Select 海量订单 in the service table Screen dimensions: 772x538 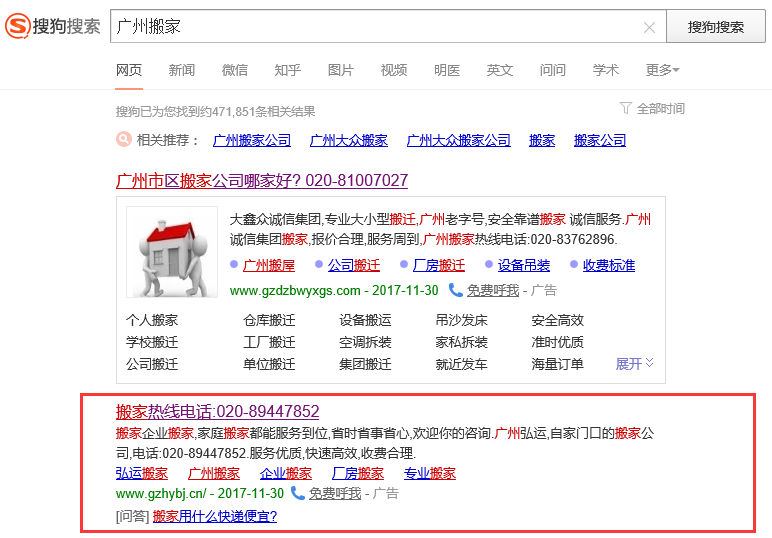557,364
